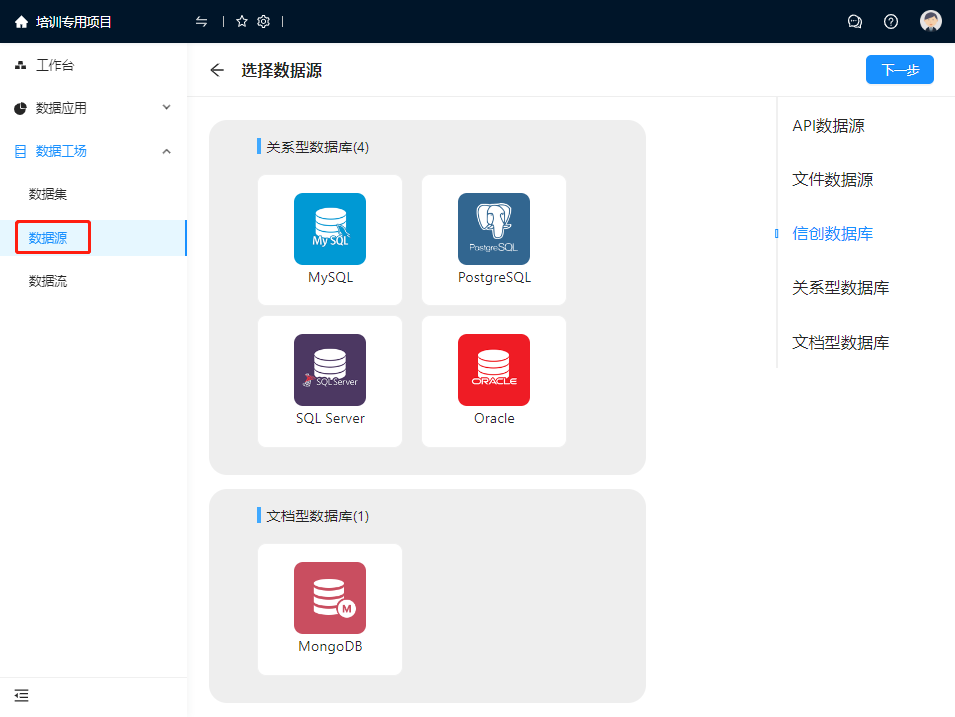Jump to 文件数据源 anchor link
Screen dimensions: 955x717
(x=832, y=180)
